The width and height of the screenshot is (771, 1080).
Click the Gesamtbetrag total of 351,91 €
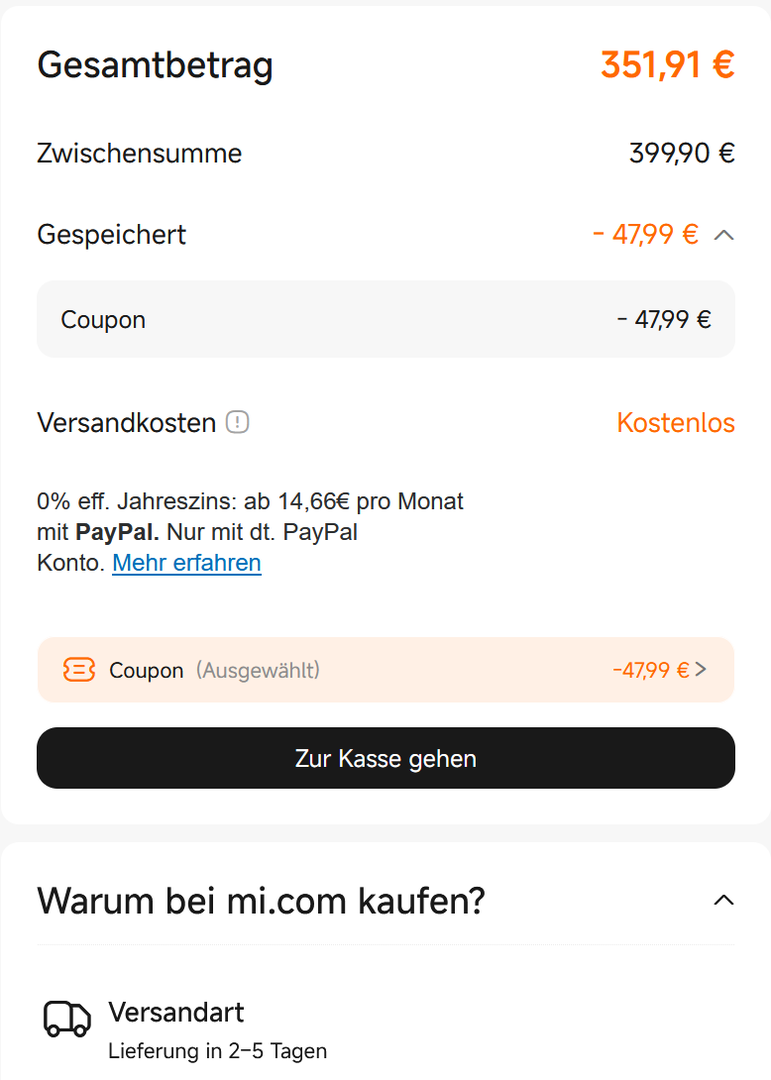[x=667, y=66]
